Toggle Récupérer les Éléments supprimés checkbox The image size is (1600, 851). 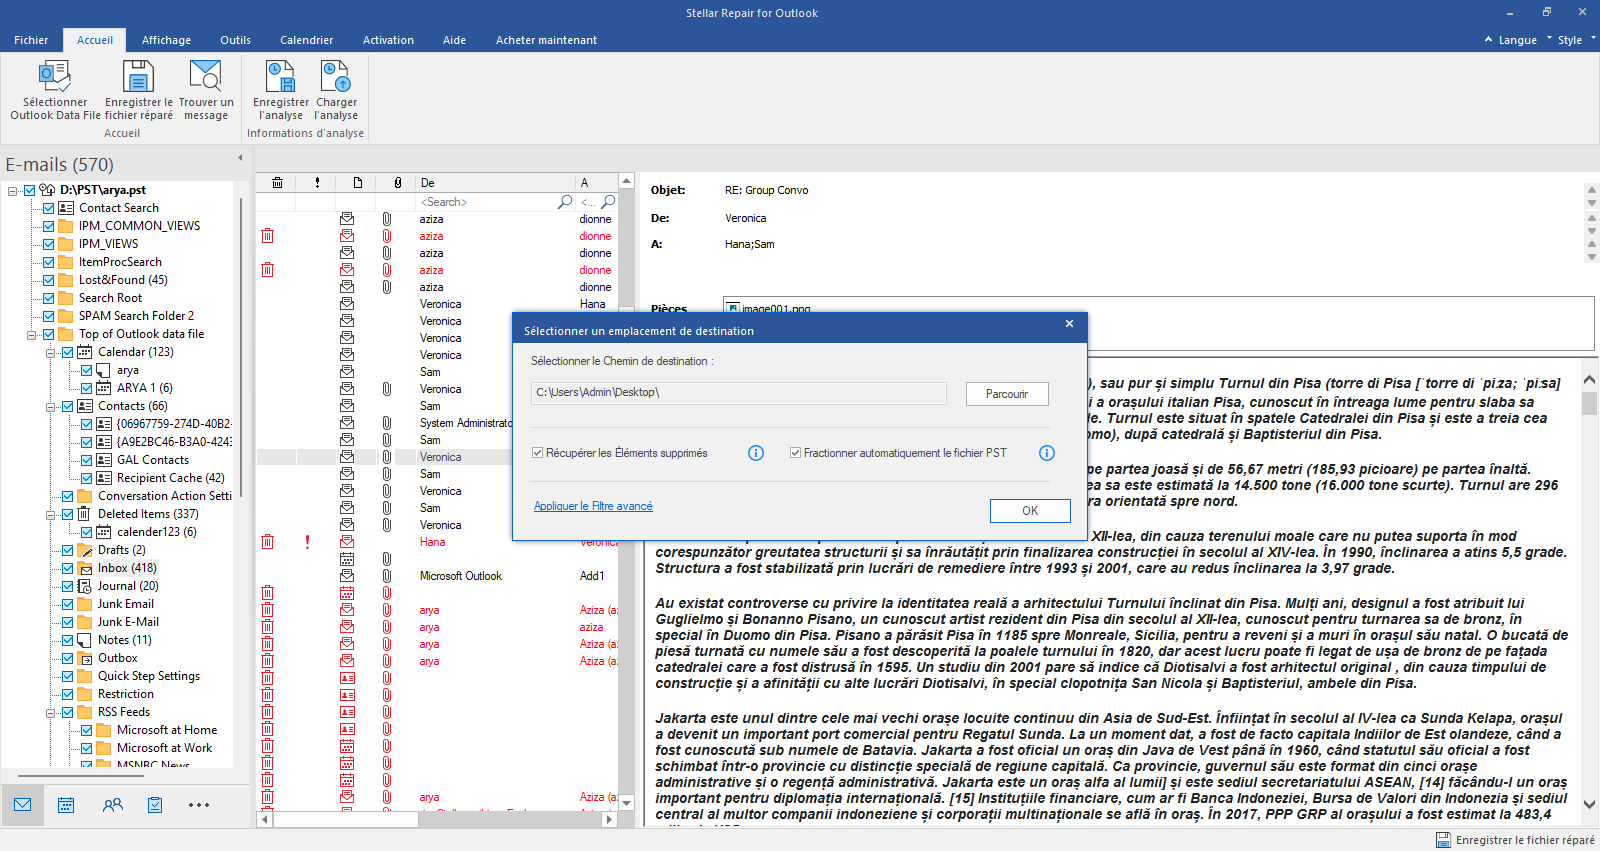point(537,453)
